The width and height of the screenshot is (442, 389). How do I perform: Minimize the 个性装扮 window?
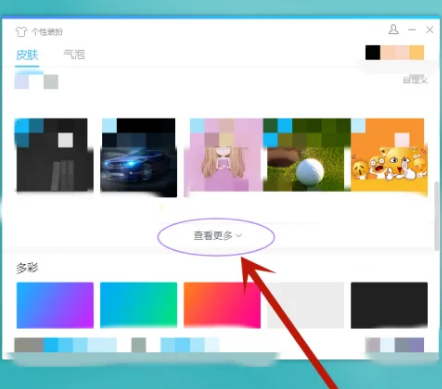click(x=412, y=30)
